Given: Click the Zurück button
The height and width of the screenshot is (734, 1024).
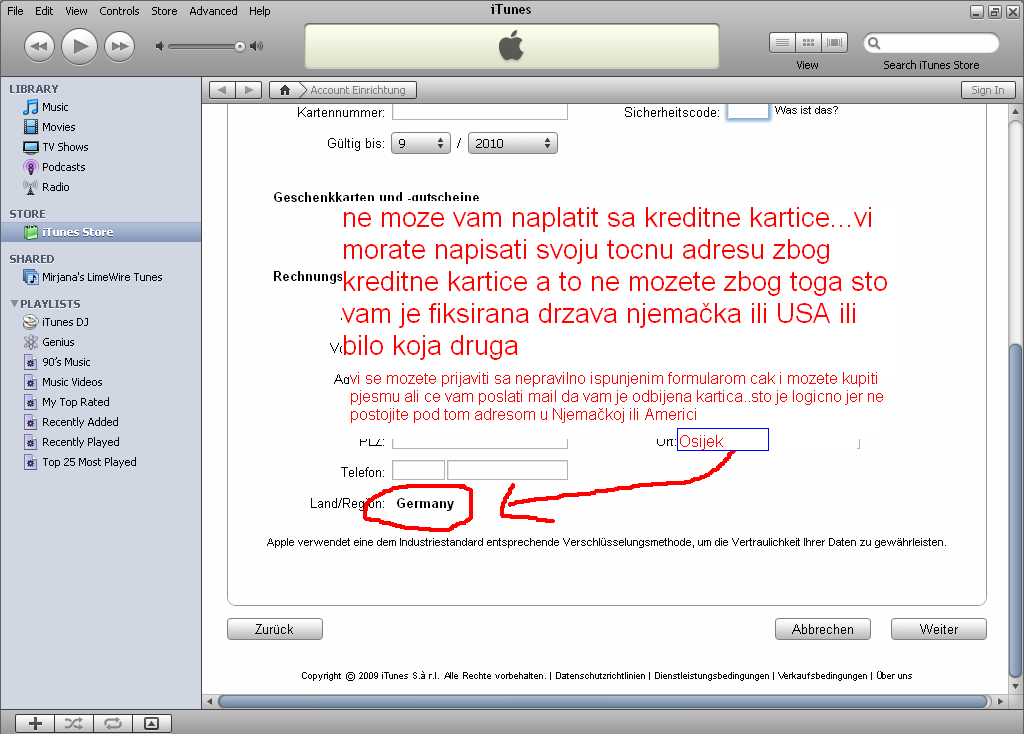Looking at the screenshot, I should click(274, 629).
